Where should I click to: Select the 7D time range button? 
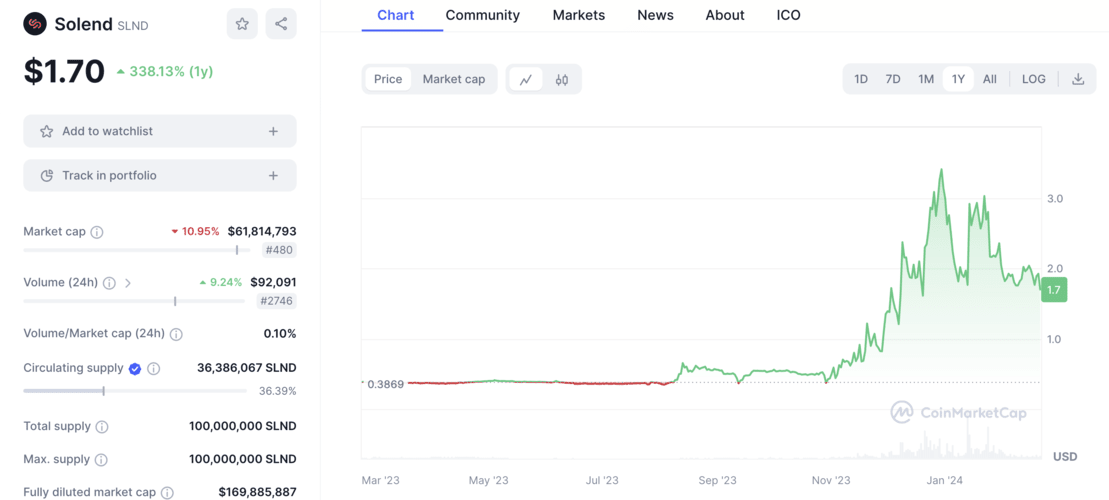(x=893, y=79)
